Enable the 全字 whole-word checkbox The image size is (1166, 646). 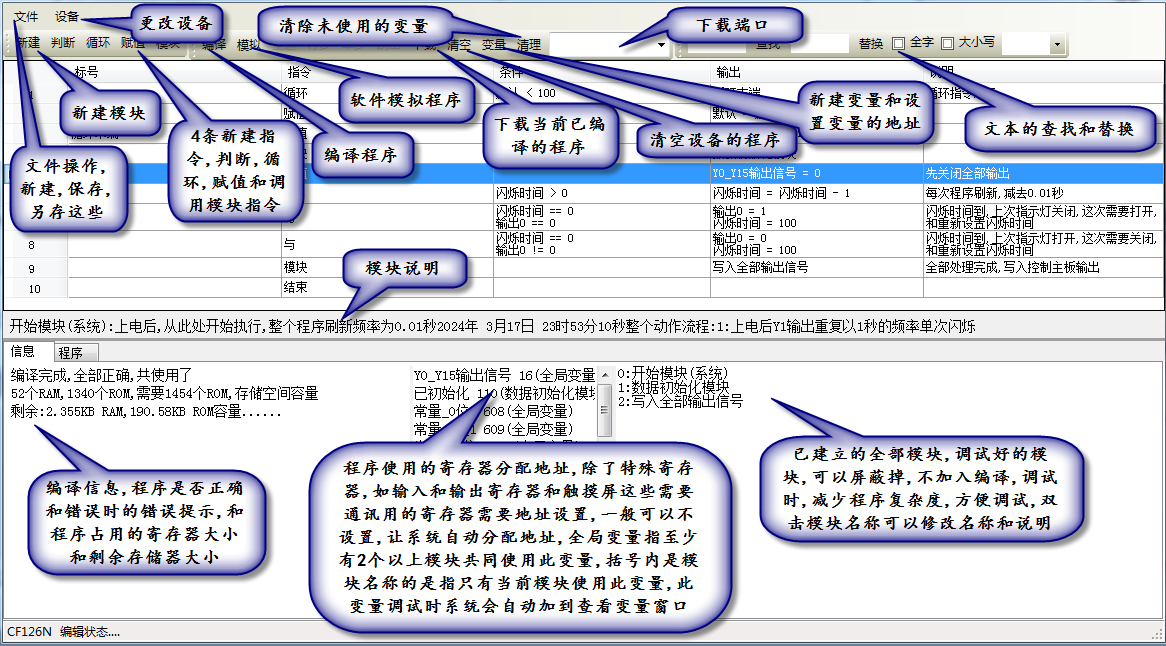coord(899,44)
